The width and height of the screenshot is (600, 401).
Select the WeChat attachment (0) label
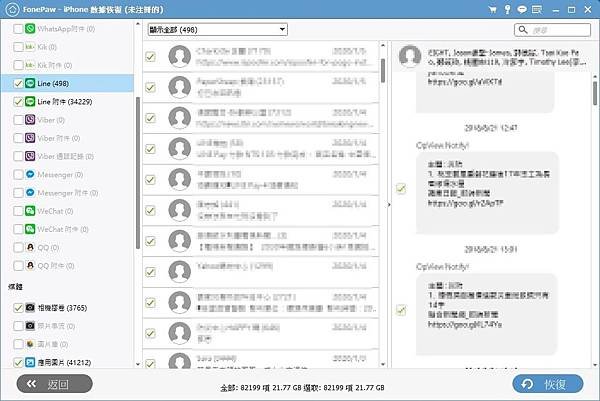(63, 229)
